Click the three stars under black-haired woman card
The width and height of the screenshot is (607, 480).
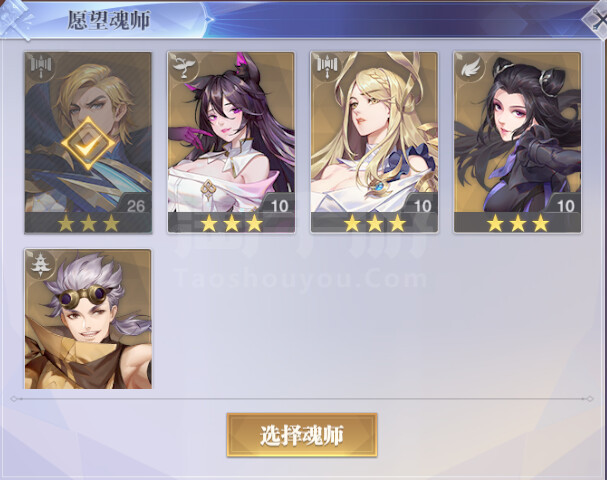[x=518, y=223]
